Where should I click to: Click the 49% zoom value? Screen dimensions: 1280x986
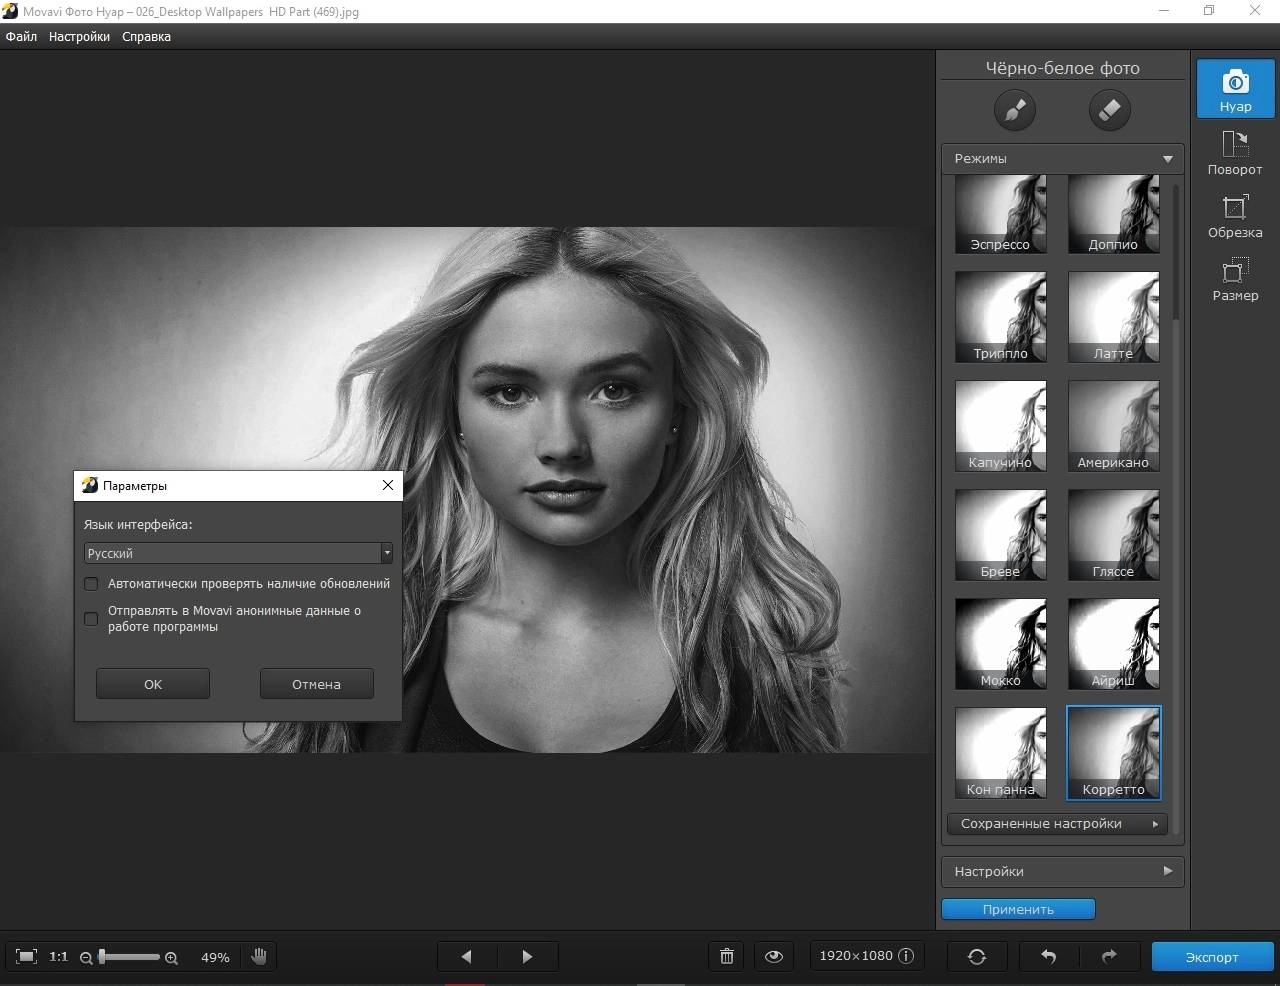(215, 958)
